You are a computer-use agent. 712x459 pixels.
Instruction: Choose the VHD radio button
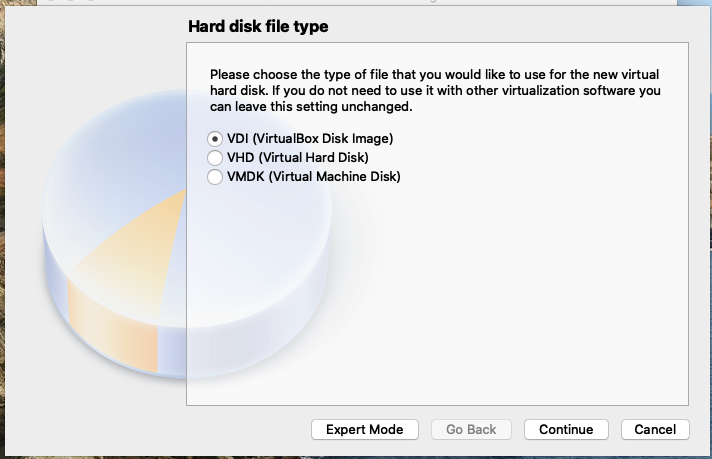(215, 158)
